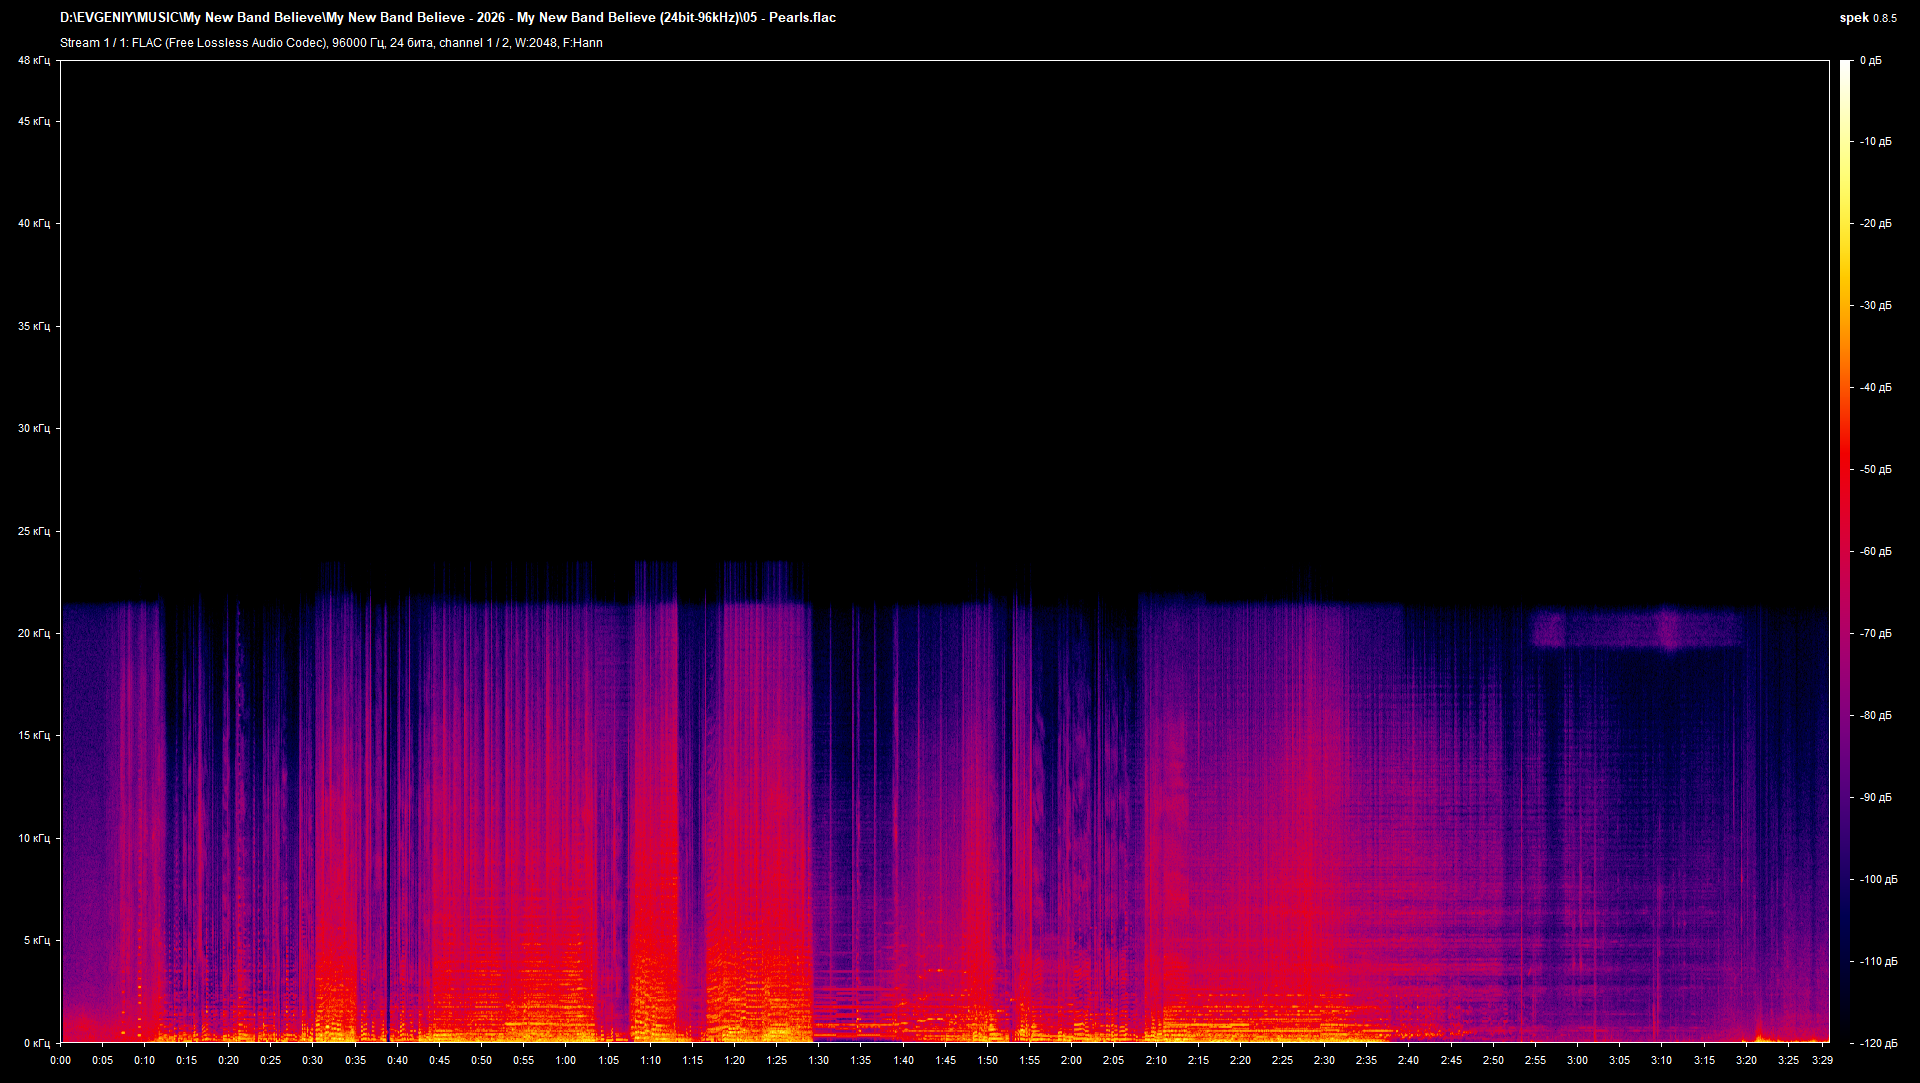
Task: Click the 0:00 start time label
Action: pos(60,1060)
